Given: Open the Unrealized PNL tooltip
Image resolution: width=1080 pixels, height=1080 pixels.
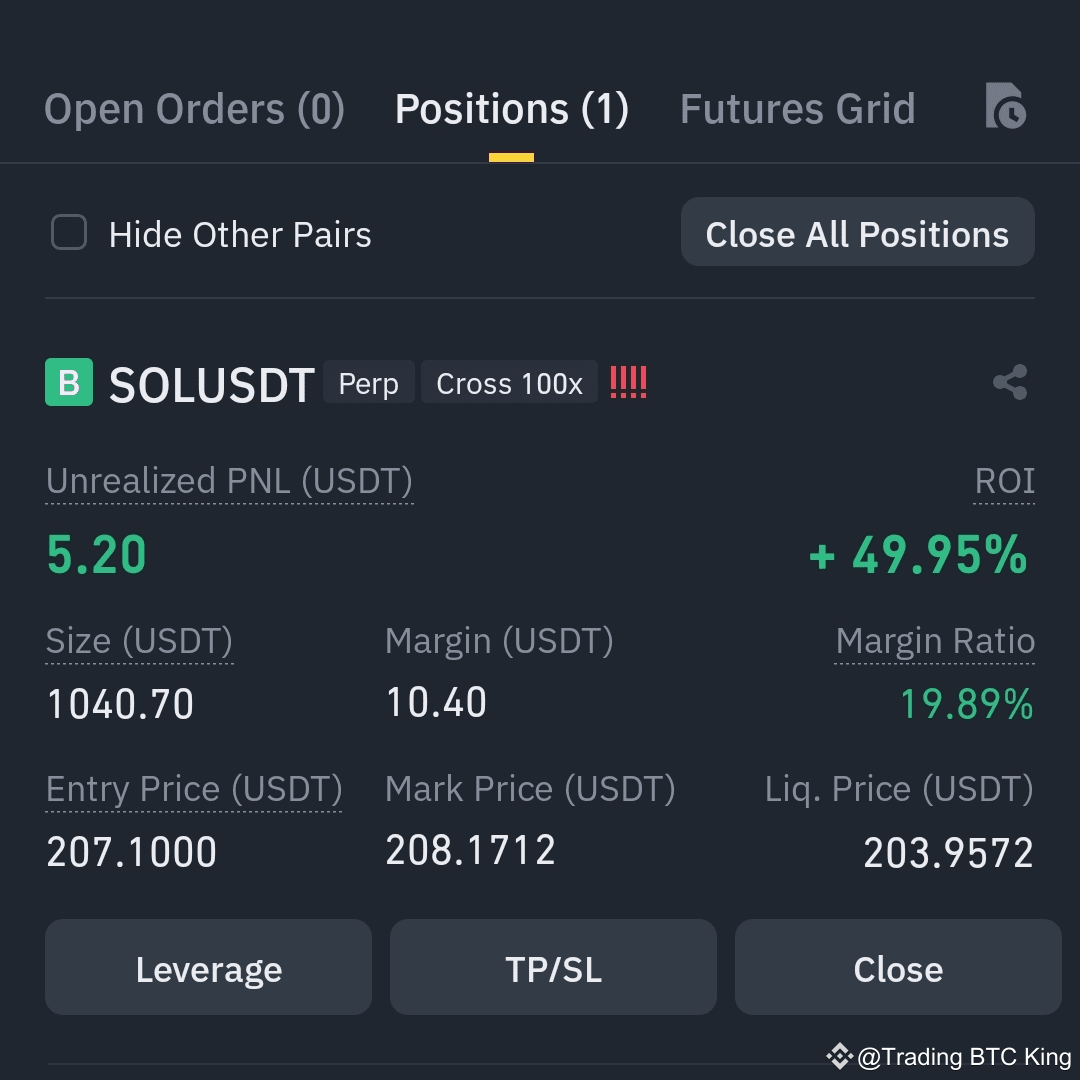Looking at the screenshot, I should tap(228, 481).
